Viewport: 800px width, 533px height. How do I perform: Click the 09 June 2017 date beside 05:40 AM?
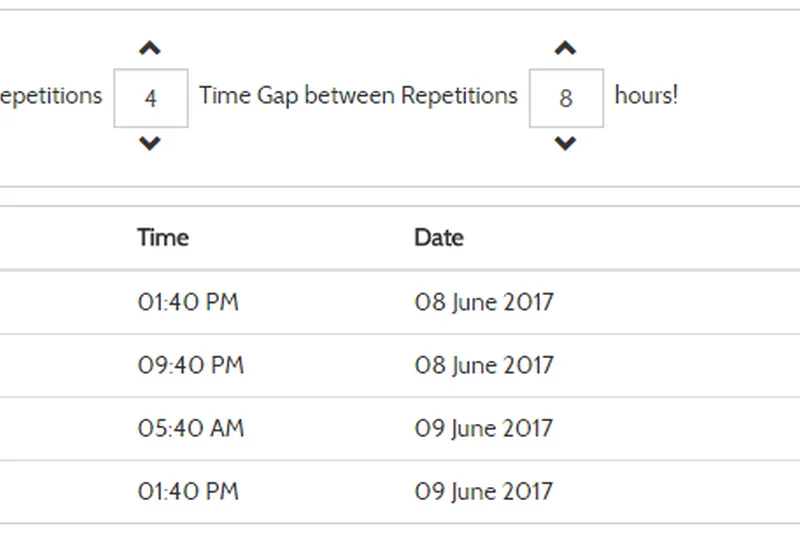coord(484,429)
